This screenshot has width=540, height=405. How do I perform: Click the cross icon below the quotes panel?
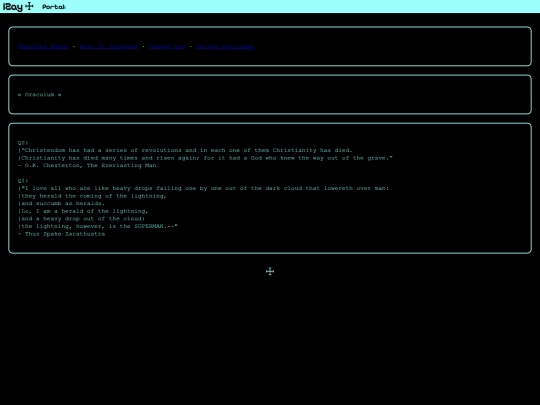(270, 271)
